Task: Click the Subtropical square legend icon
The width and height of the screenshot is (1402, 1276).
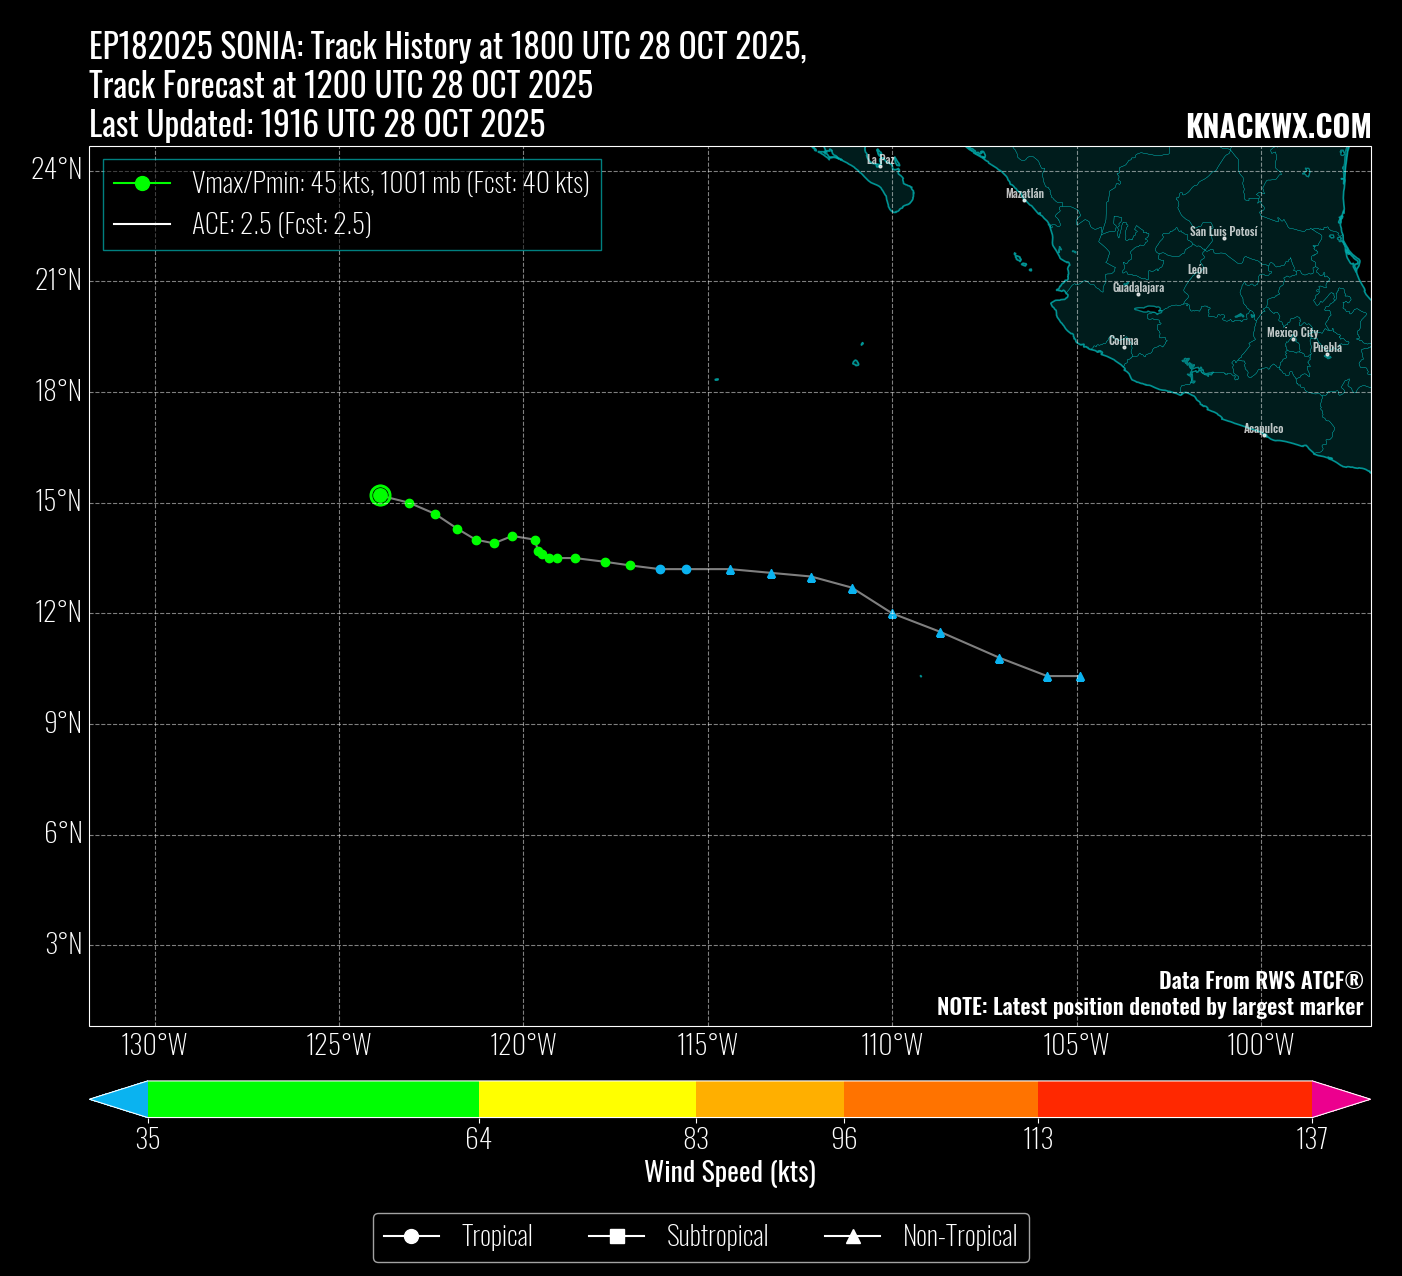Action: click(x=617, y=1237)
